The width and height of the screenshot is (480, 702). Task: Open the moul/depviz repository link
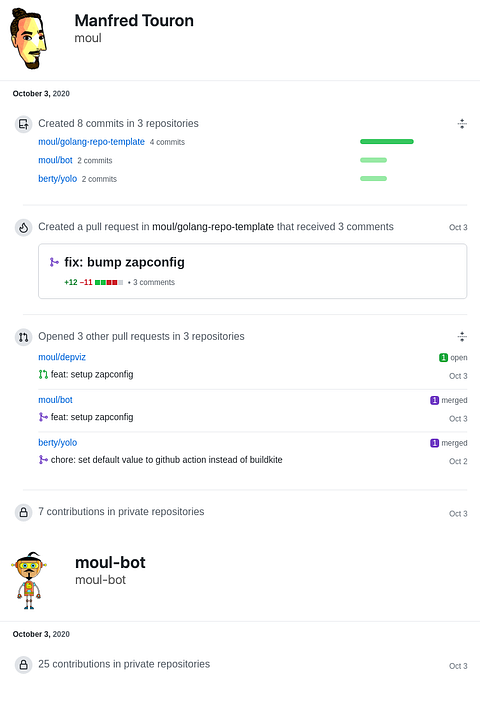62,357
